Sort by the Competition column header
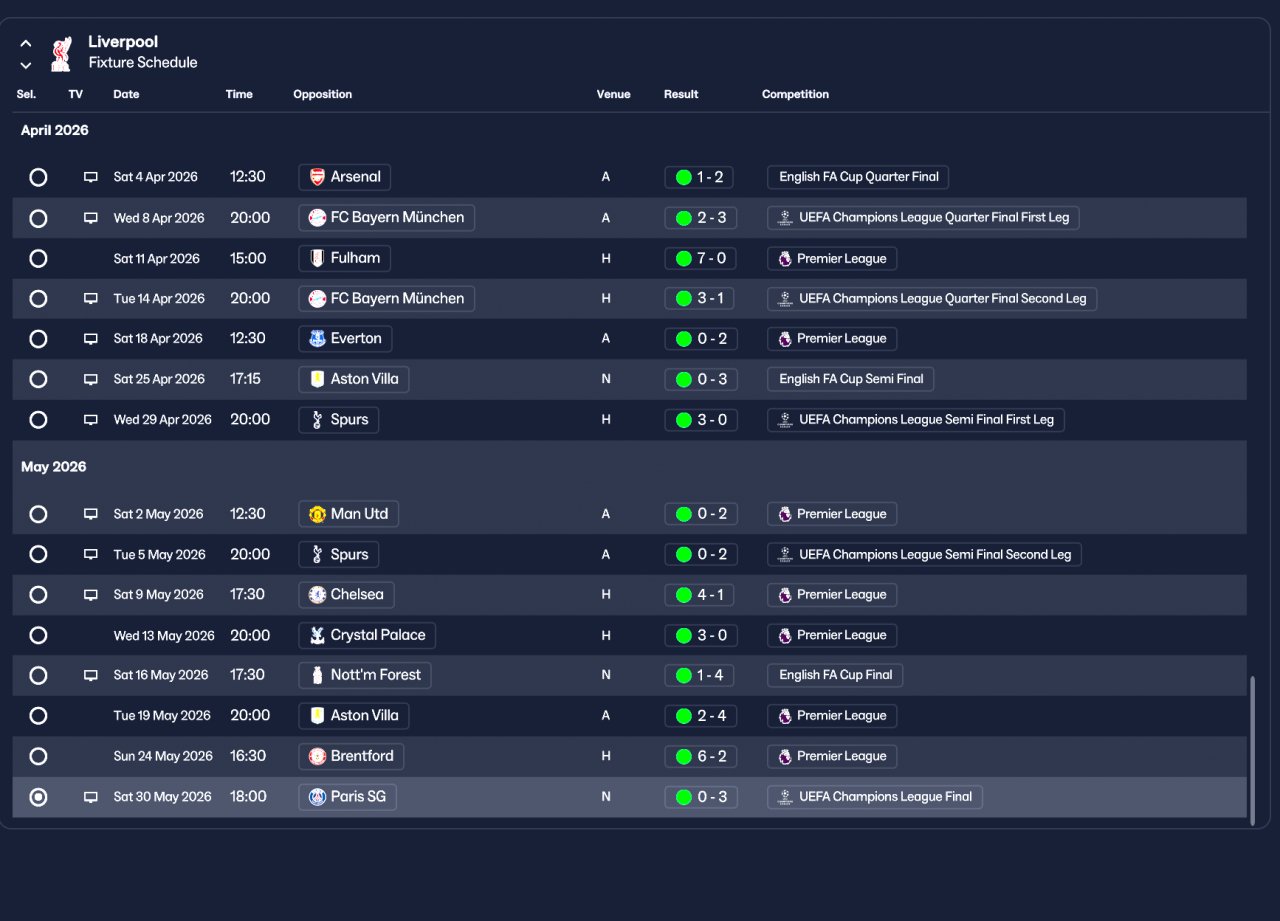 pyautogui.click(x=795, y=94)
